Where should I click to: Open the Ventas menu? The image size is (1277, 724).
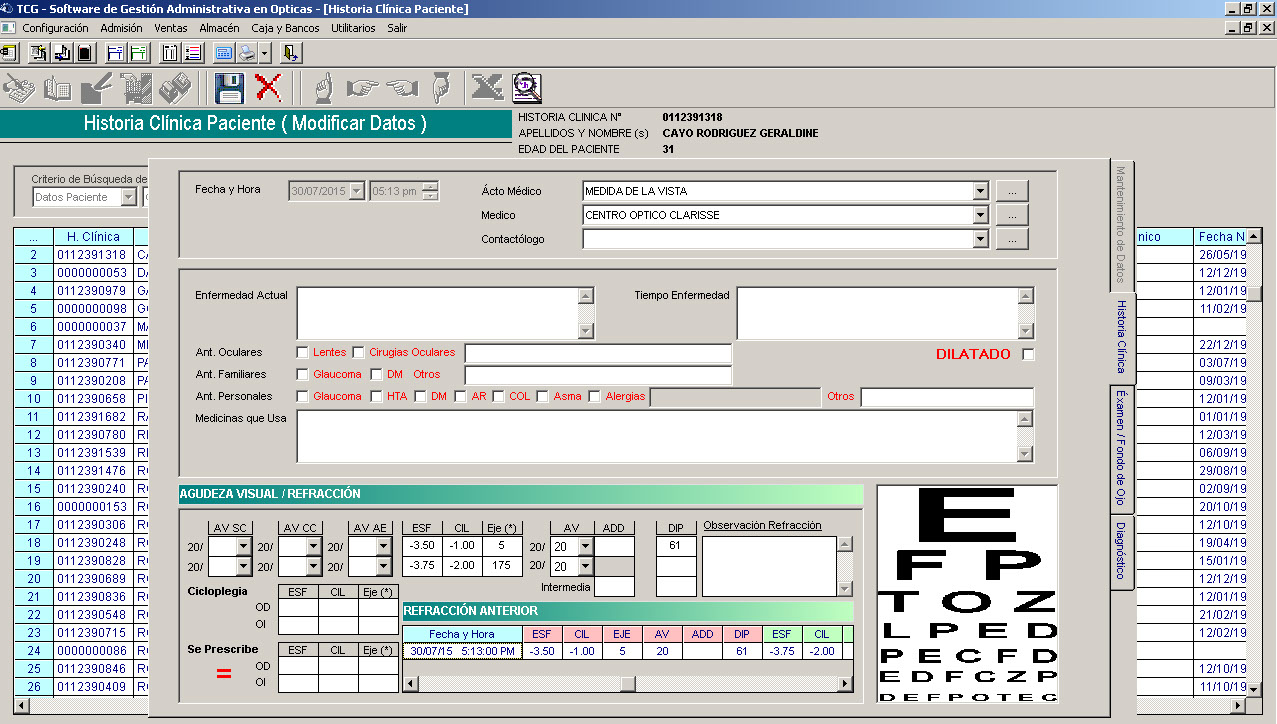pyautogui.click(x=171, y=28)
